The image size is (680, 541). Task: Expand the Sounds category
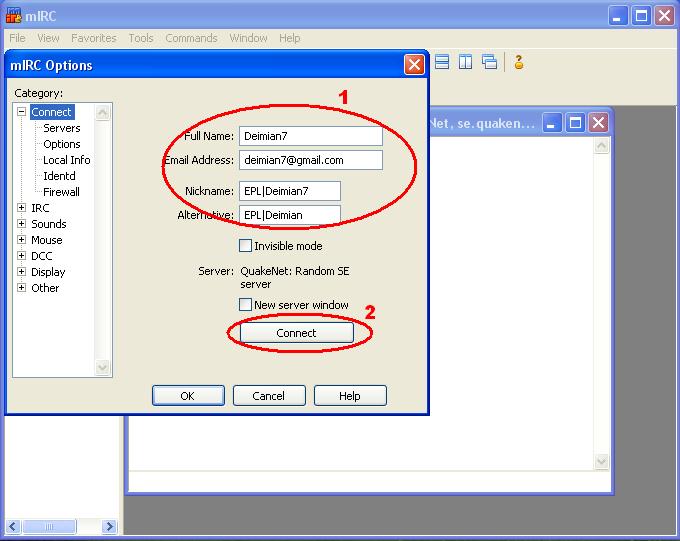(21, 223)
